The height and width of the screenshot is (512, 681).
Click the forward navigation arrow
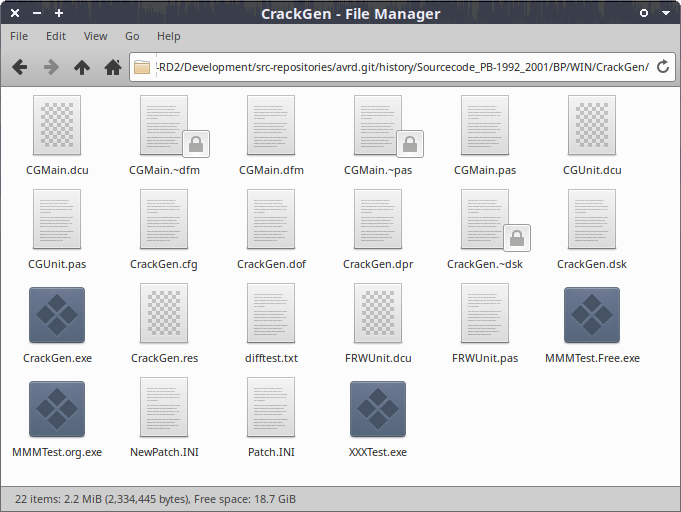coord(50,68)
